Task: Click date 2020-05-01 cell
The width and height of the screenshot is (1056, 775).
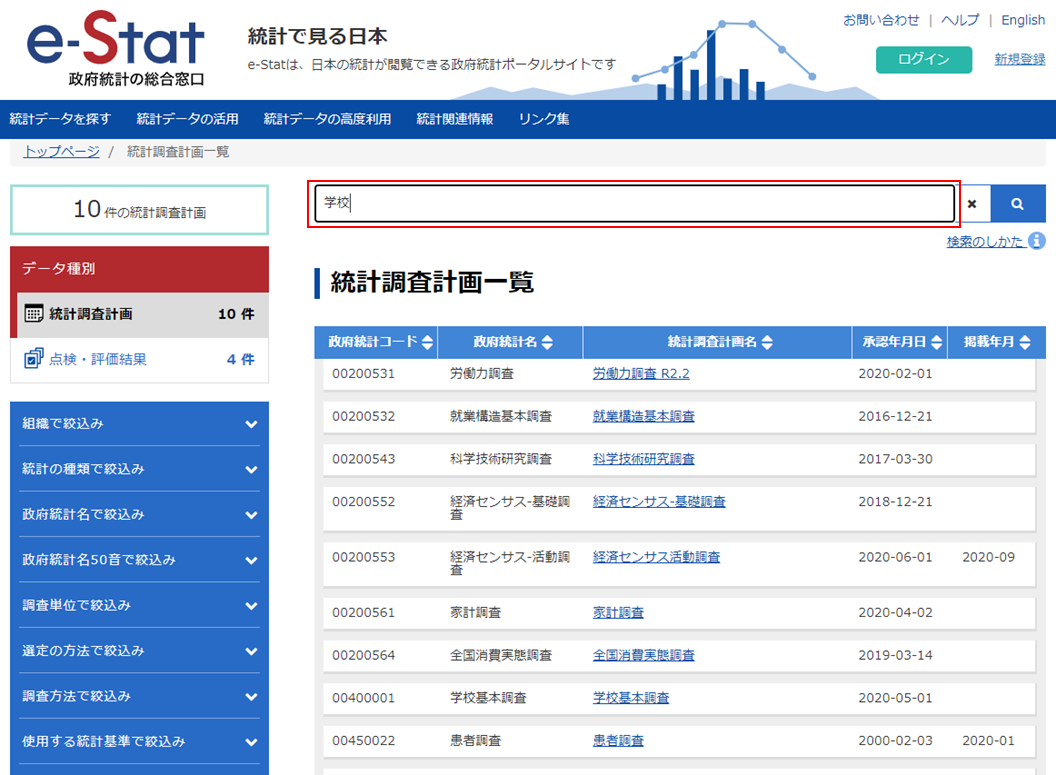Action: pos(895,698)
